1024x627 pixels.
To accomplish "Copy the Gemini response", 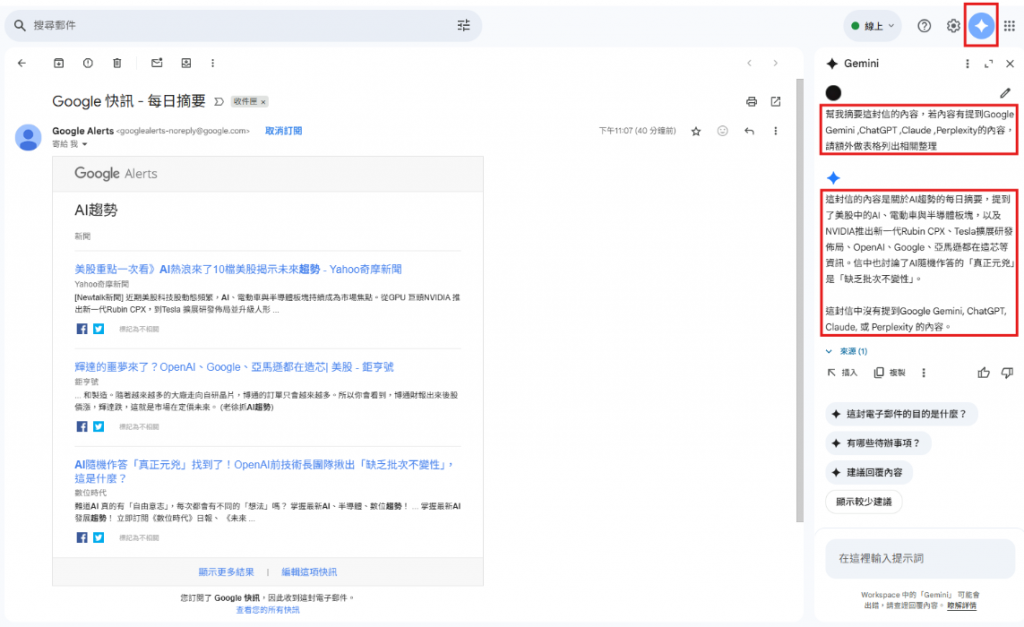I will click(889, 372).
